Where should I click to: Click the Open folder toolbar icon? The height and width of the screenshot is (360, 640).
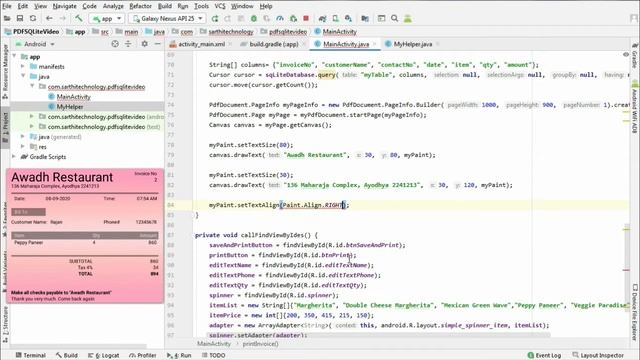point(7,18)
